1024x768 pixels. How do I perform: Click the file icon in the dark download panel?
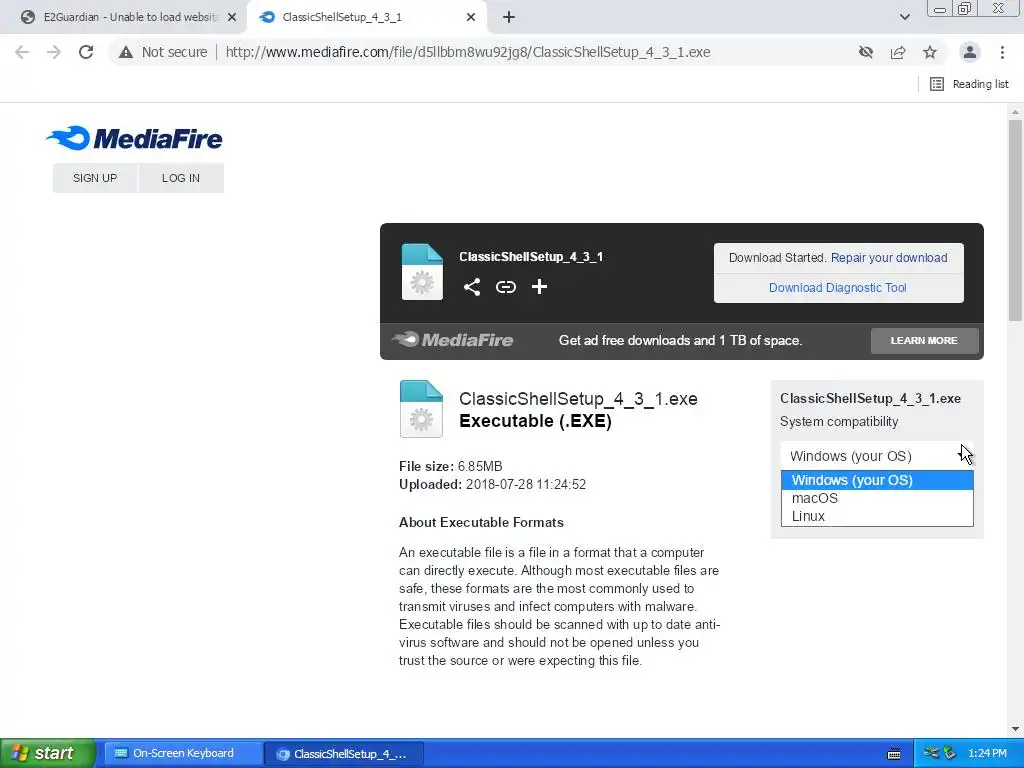422,272
